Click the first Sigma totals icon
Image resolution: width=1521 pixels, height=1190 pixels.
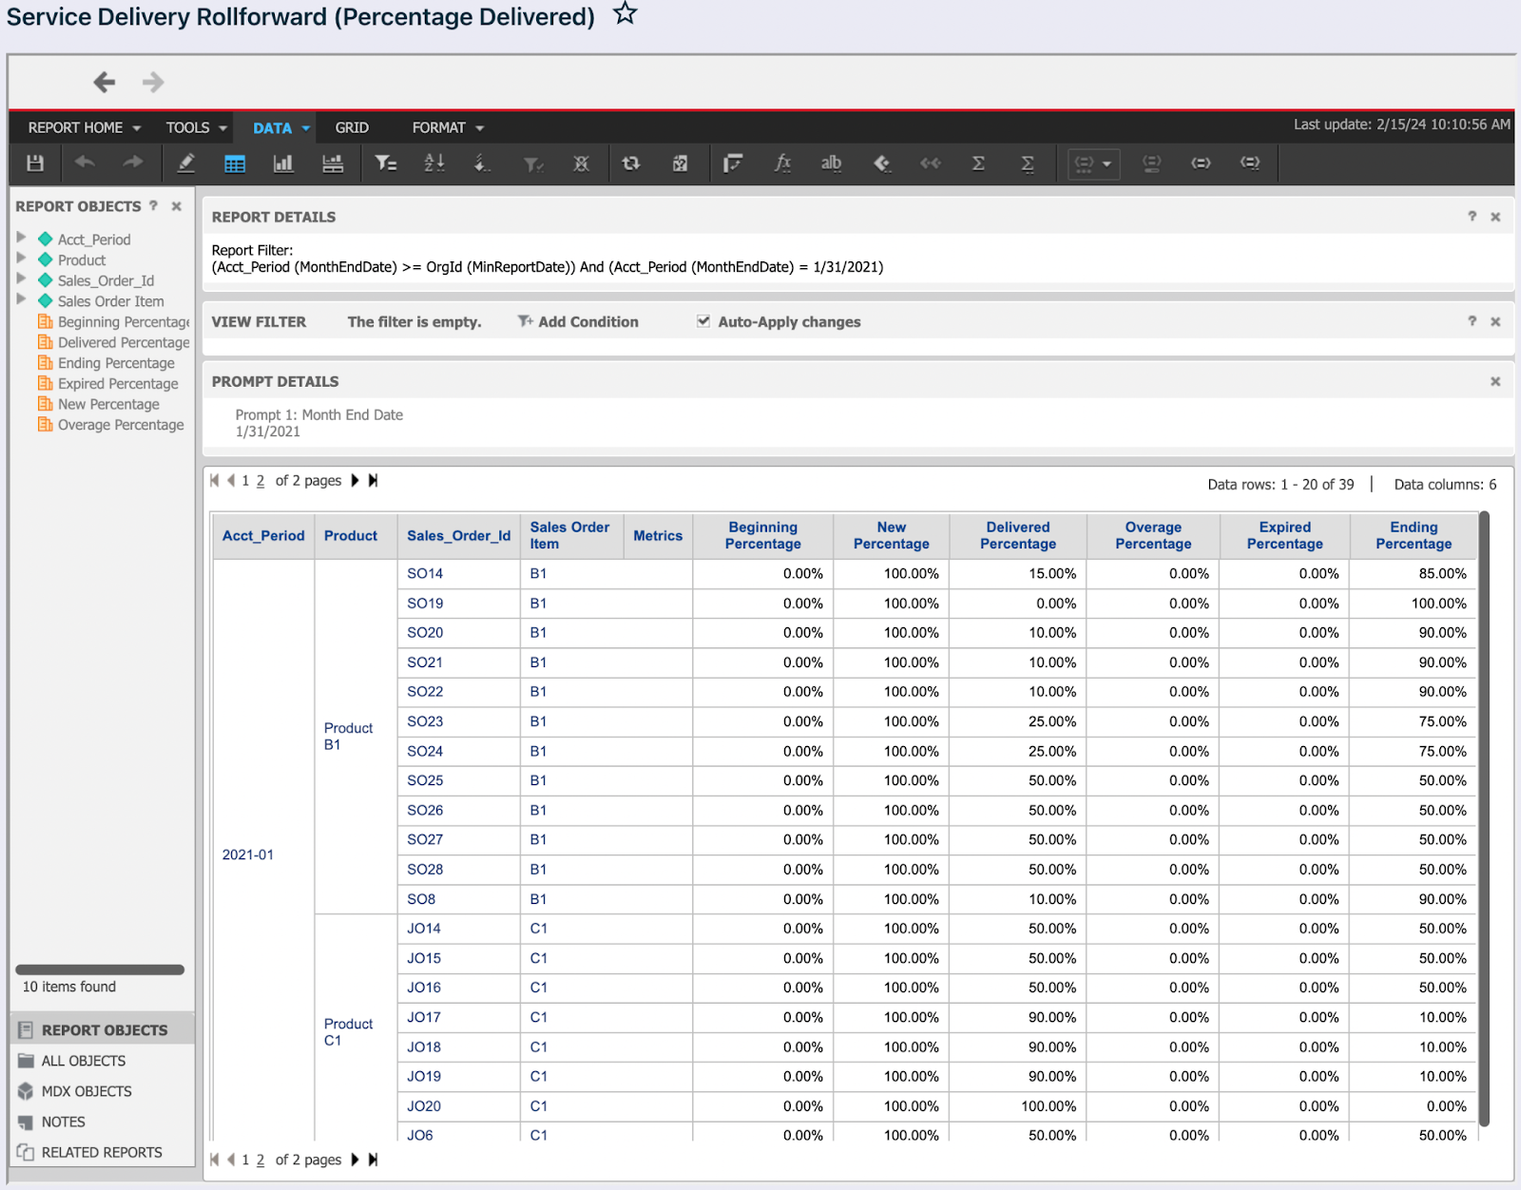click(x=978, y=163)
